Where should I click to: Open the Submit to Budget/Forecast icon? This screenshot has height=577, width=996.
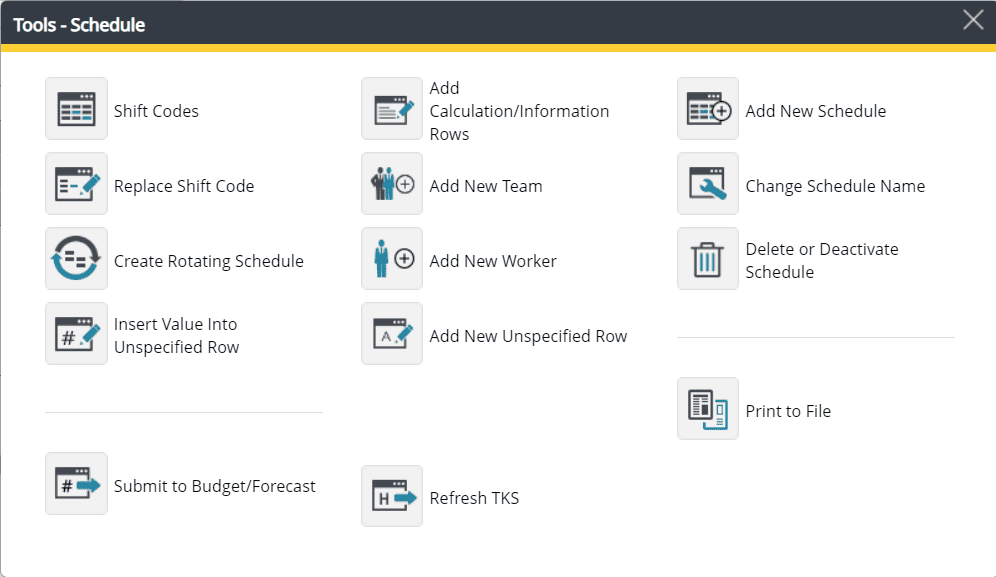pos(76,484)
